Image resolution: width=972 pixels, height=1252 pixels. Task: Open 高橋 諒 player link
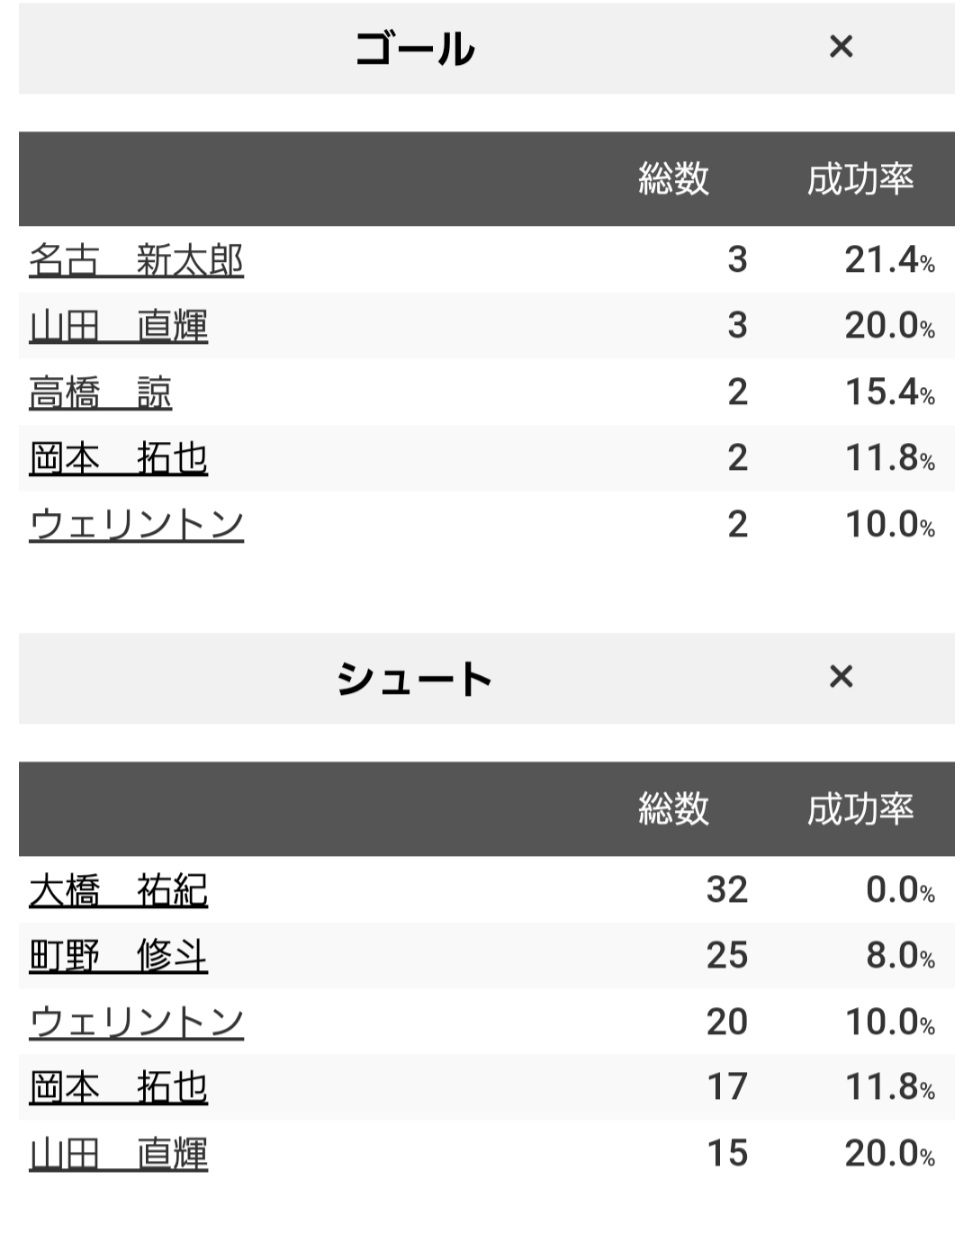pyautogui.click(x=100, y=392)
